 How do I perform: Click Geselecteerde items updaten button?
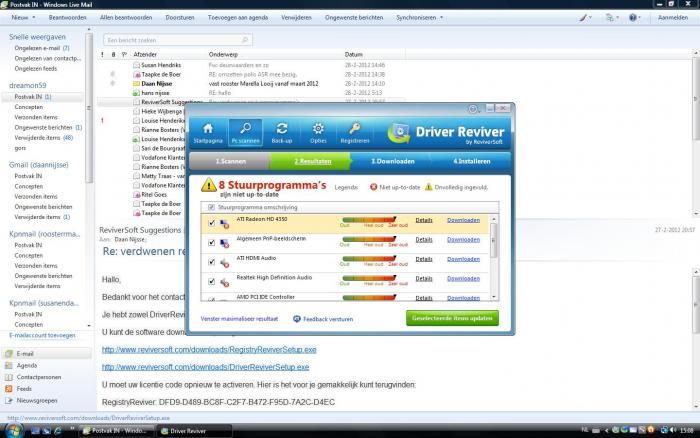tap(452, 318)
